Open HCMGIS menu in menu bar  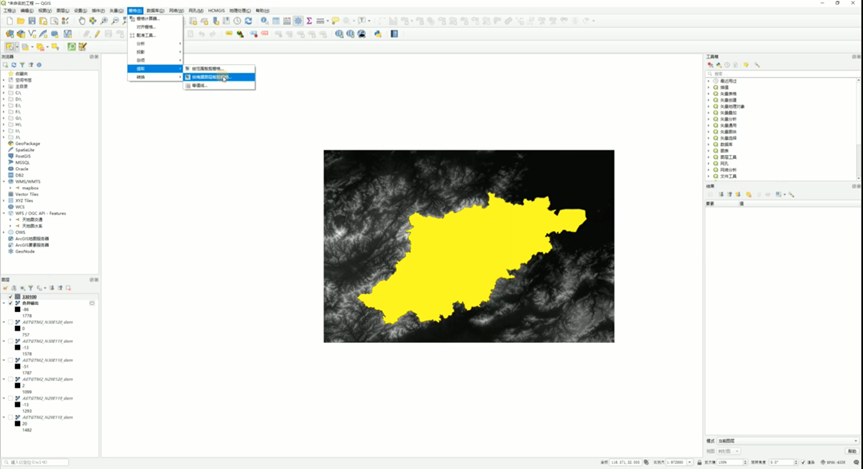point(216,10)
